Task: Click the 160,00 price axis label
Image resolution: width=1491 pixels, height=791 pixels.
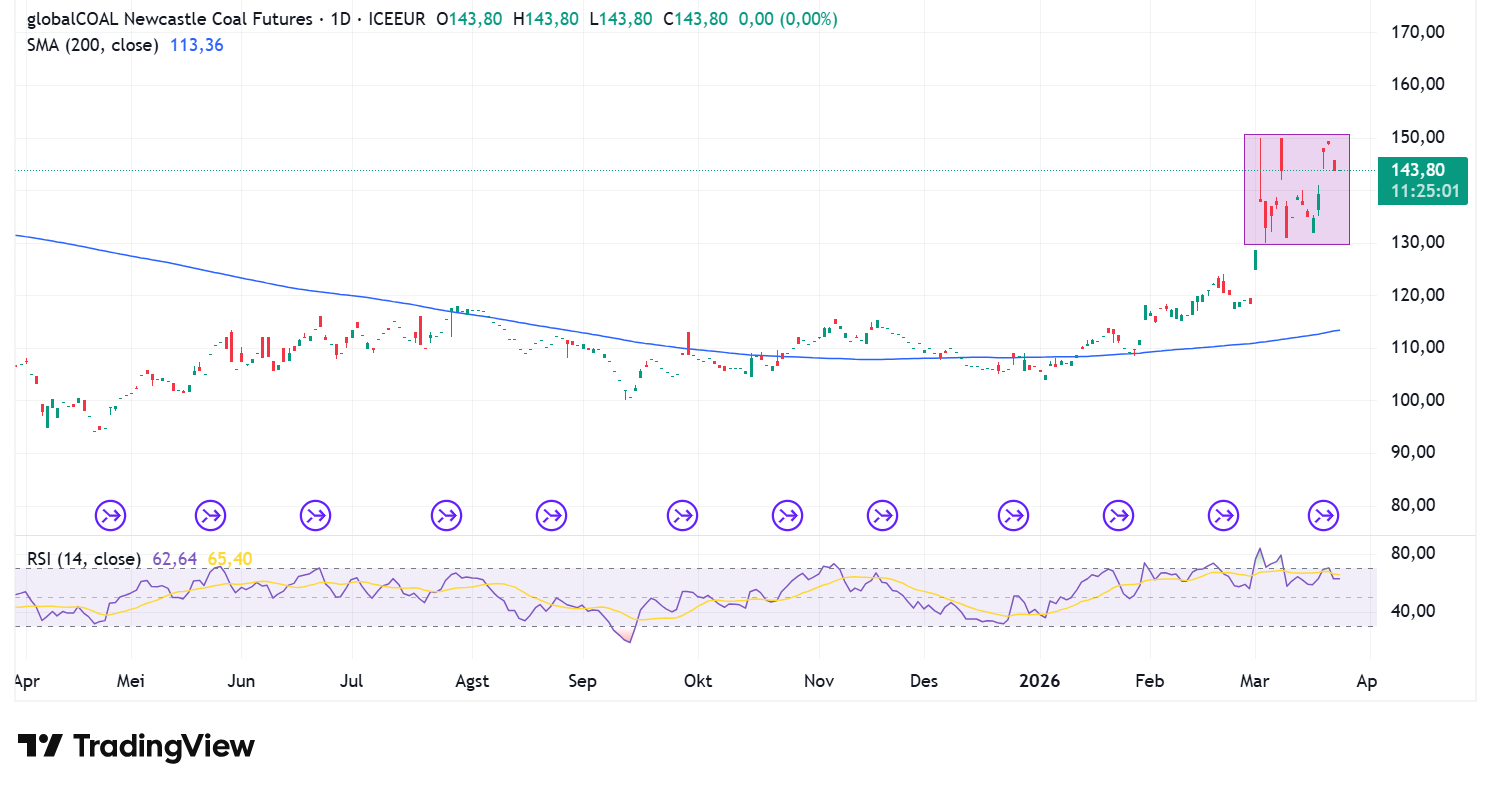Action: coord(1418,84)
